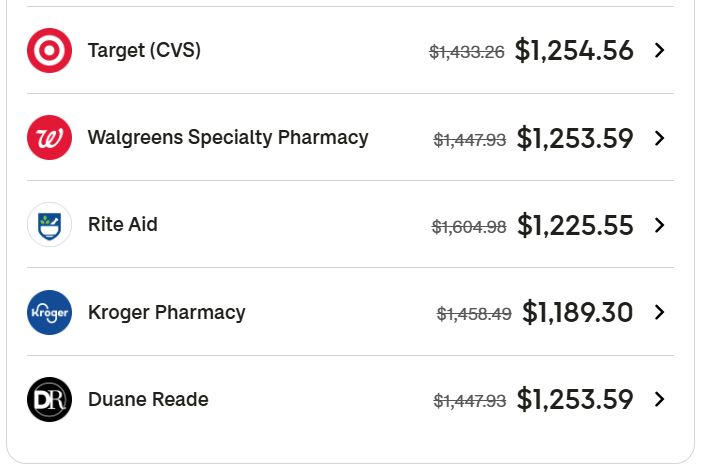Open Rite Aid chevron arrow

tap(659, 225)
